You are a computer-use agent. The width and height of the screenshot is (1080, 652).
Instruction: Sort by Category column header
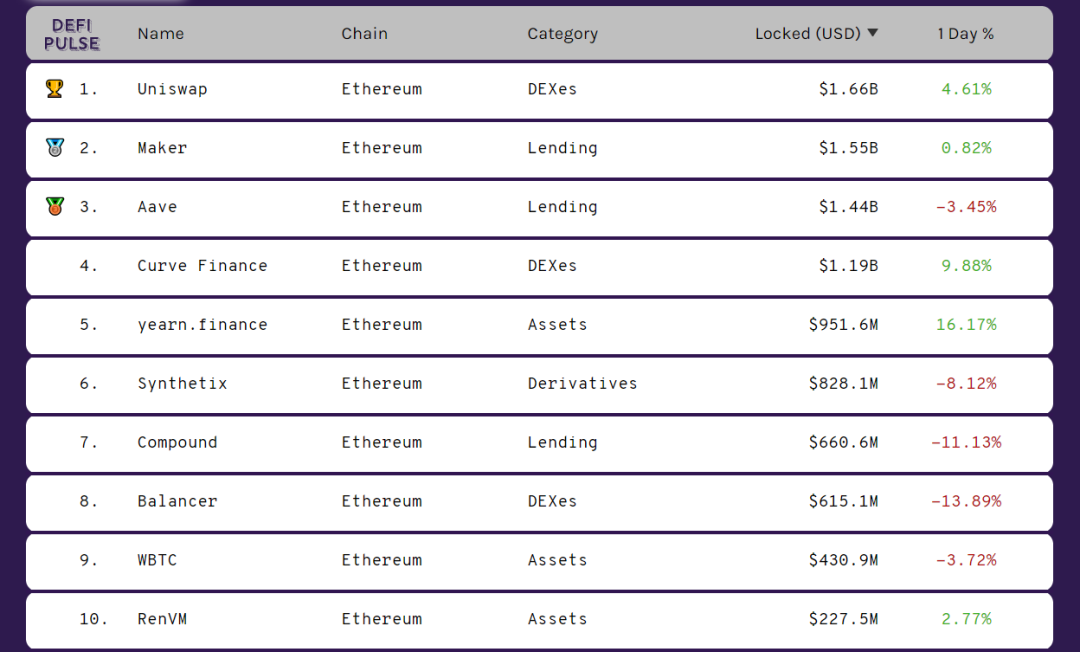(562, 34)
